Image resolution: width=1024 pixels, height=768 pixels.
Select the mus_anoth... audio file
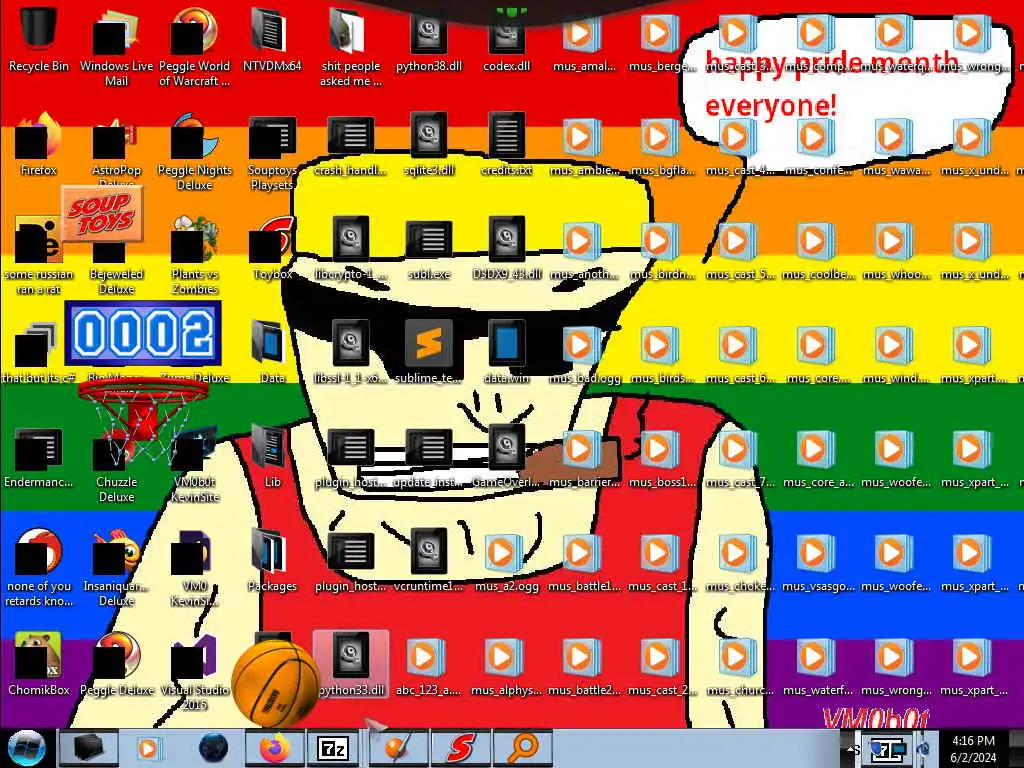click(x=584, y=248)
